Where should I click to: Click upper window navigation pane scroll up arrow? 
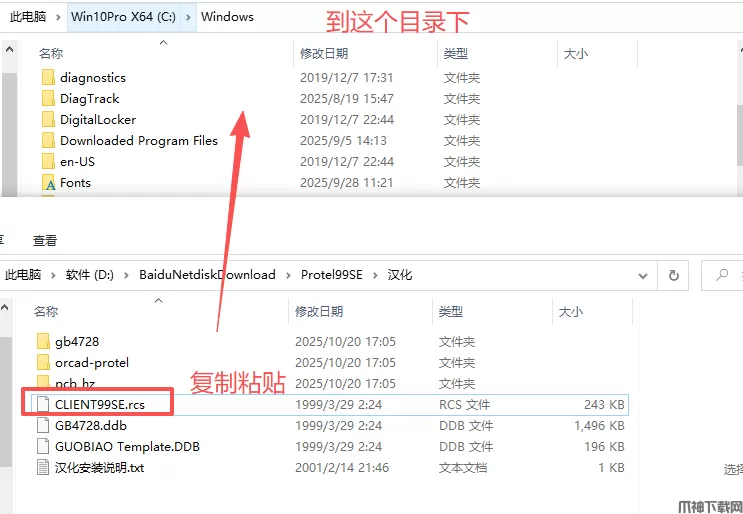(x=9, y=49)
